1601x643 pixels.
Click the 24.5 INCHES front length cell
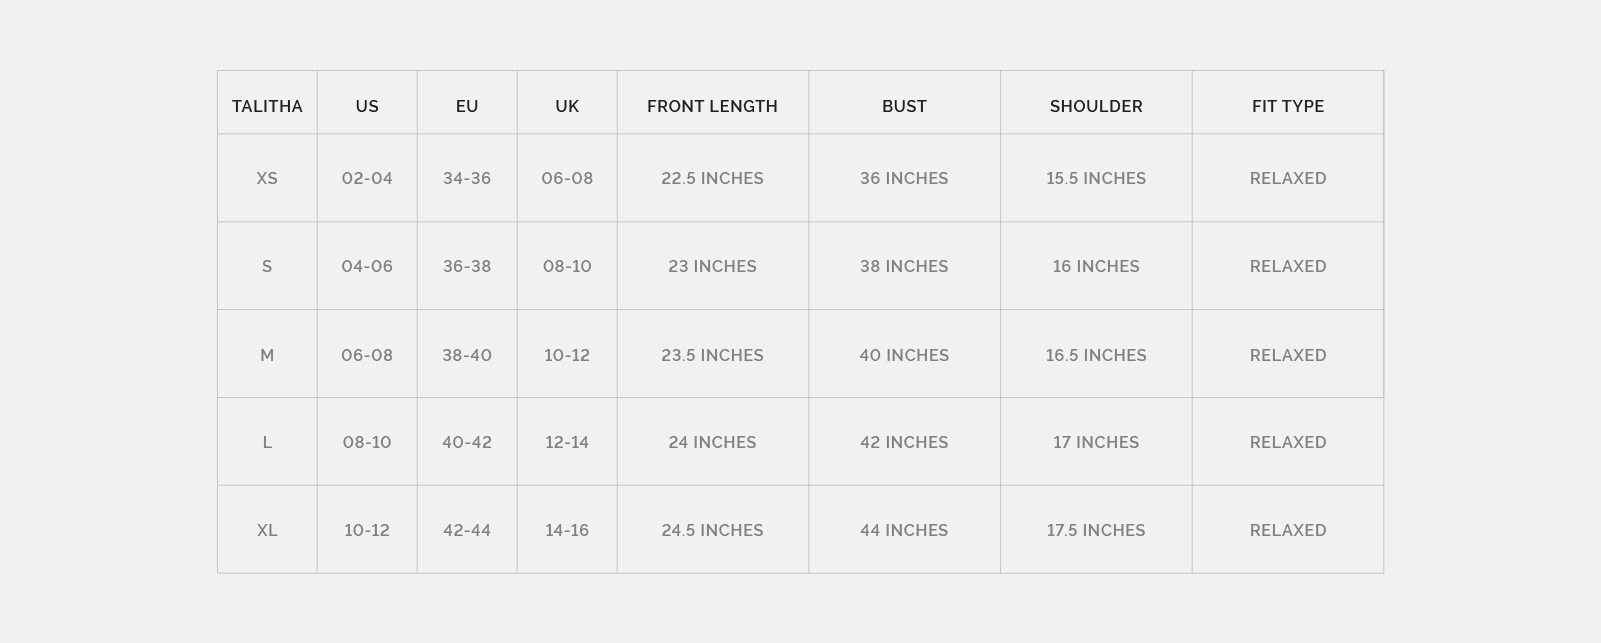(712, 530)
